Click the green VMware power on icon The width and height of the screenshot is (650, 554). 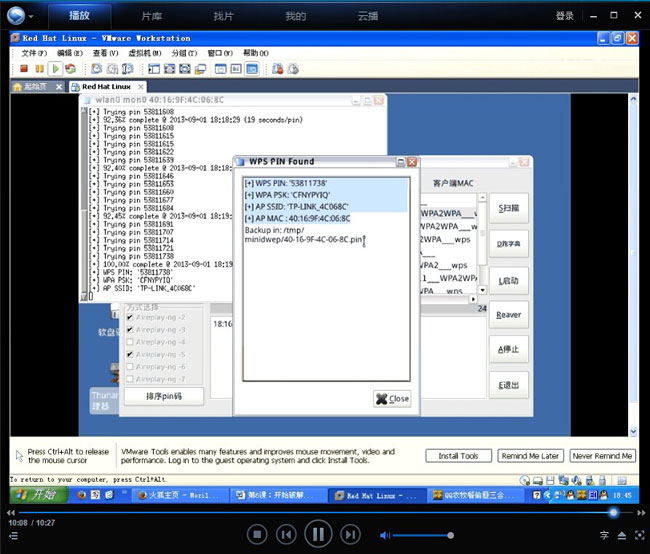pyautogui.click(x=55, y=69)
